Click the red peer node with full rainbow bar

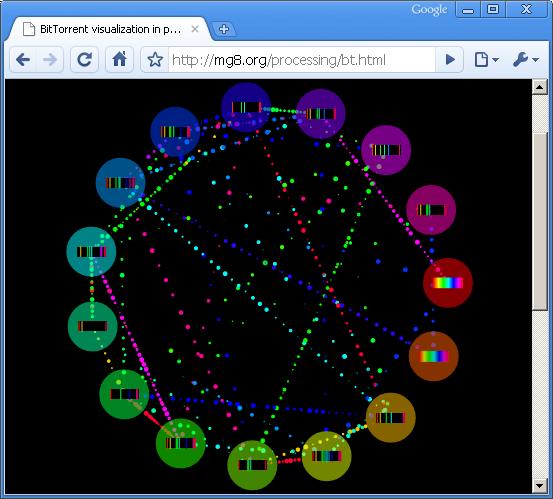point(448,283)
